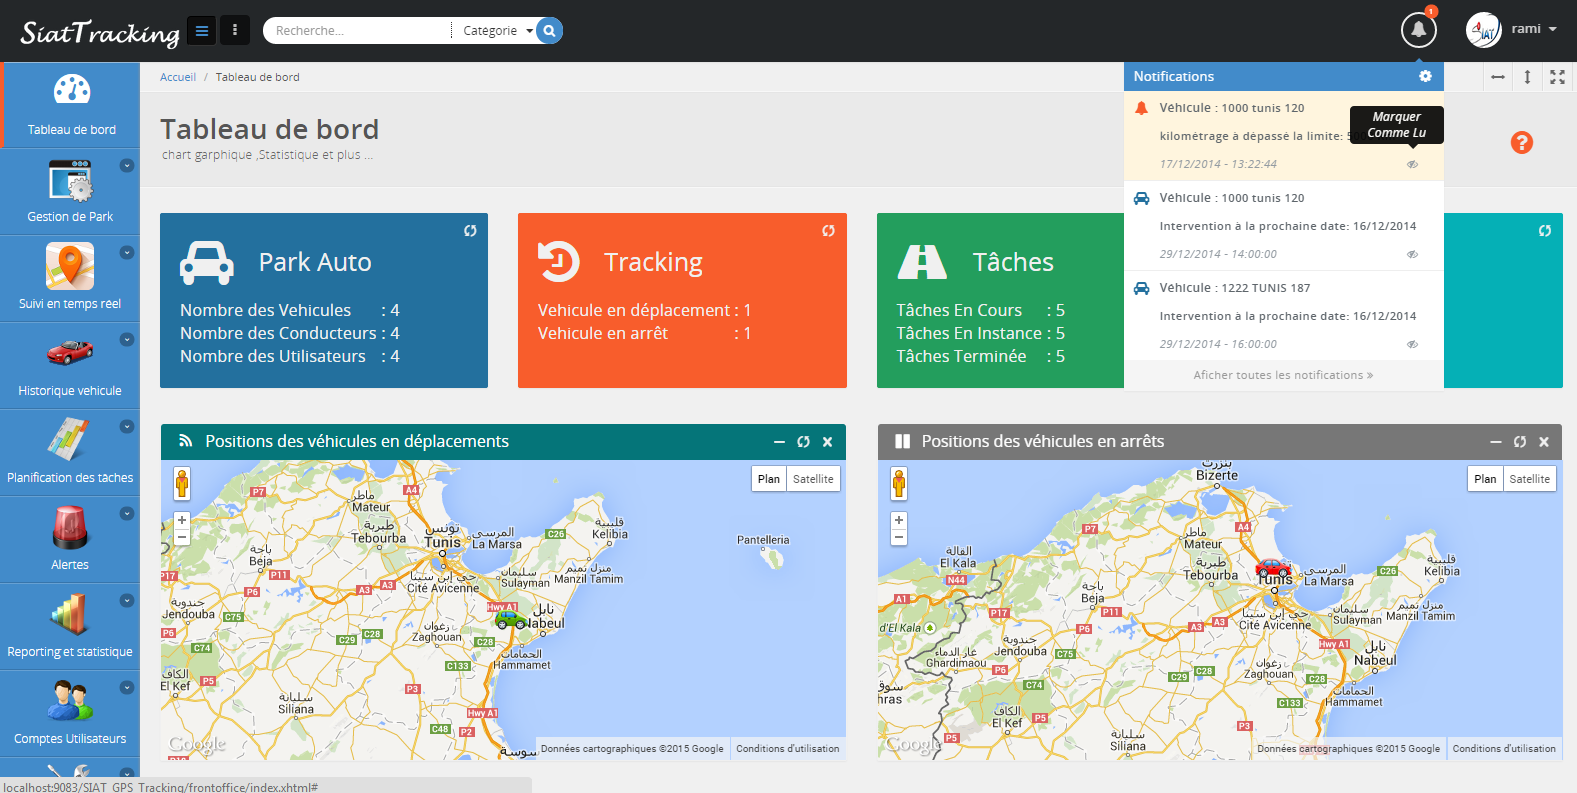Open Historique vehicule red car icon
Viewport: 1577px width, 793px height.
coord(70,352)
